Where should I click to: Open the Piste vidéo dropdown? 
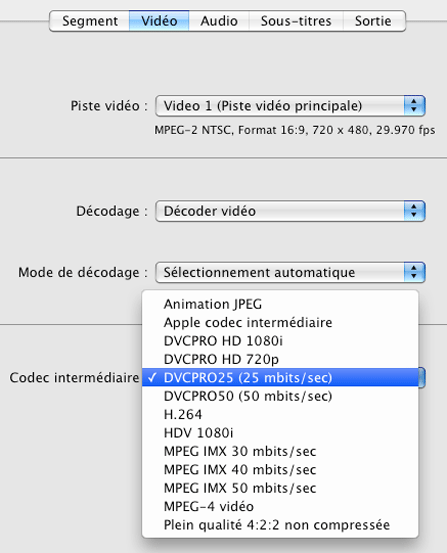pos(290,106)
